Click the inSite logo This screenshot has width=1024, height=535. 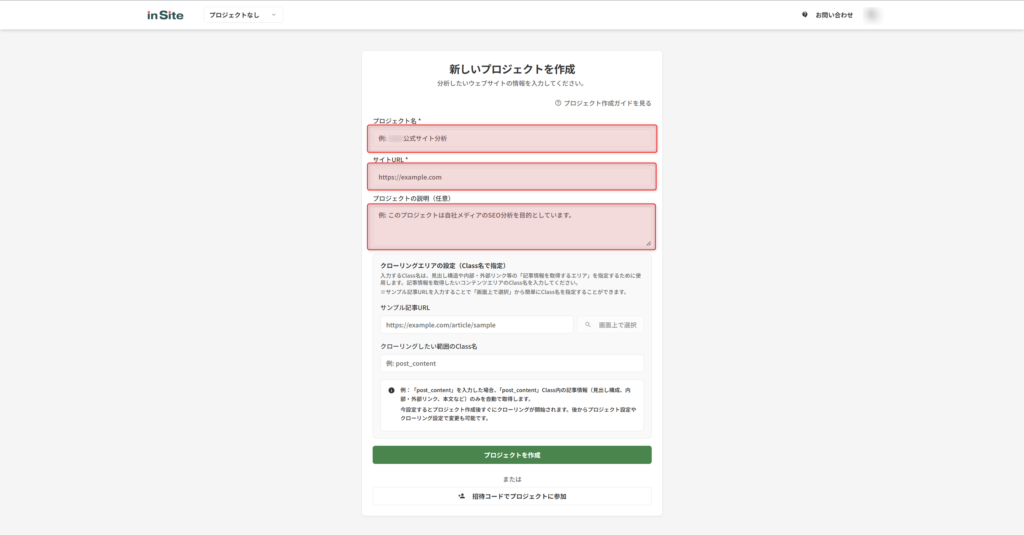pyautogui.click(x=165, y=15)
